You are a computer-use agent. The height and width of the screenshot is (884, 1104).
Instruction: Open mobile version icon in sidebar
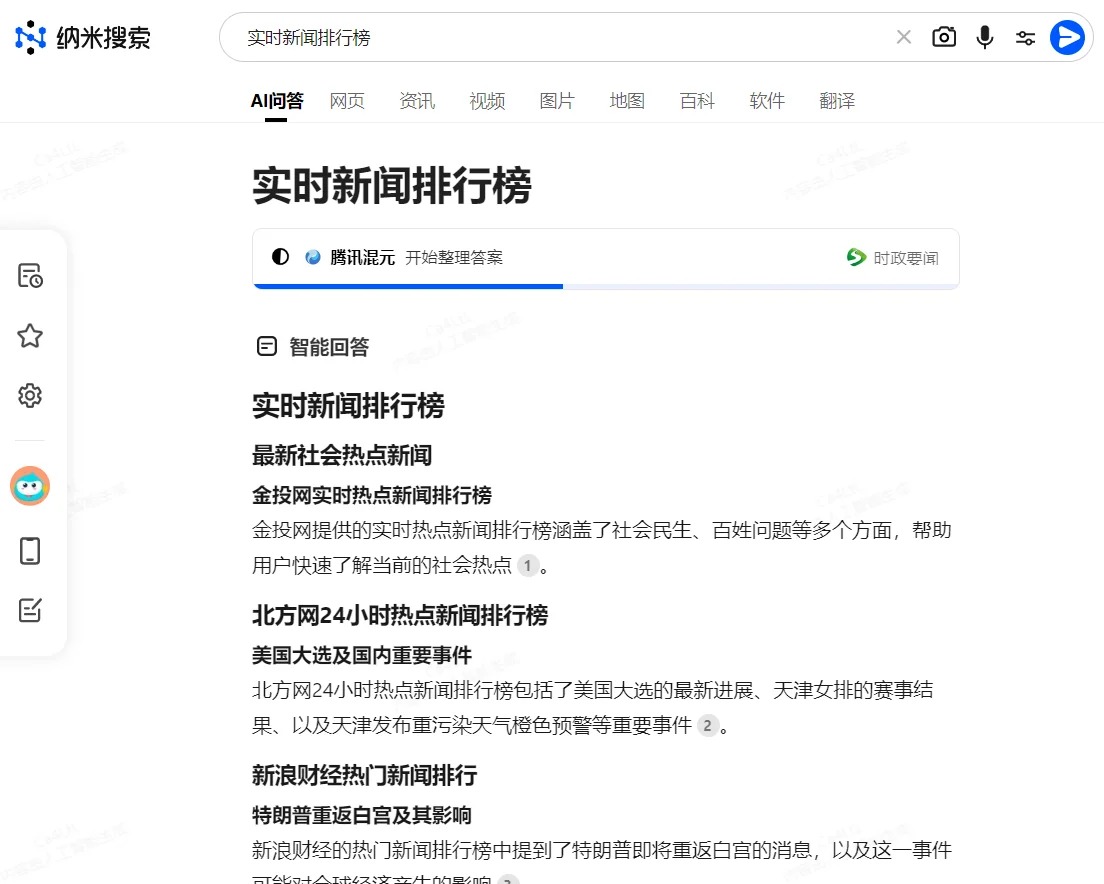click(29, 550)
